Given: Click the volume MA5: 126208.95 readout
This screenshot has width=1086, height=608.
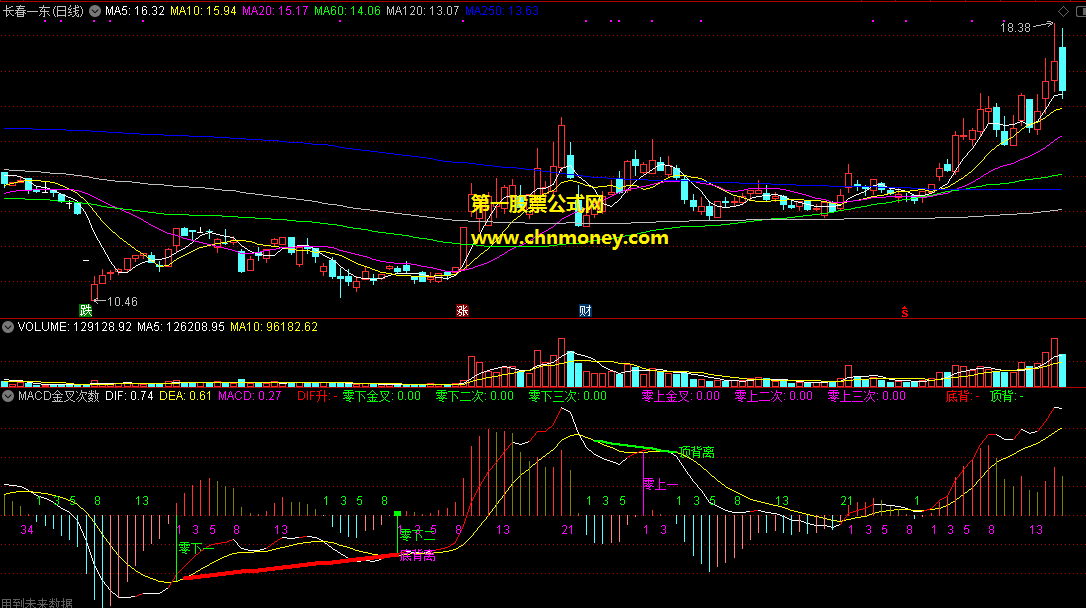Looking at the screenshot, I should [181, 327].
